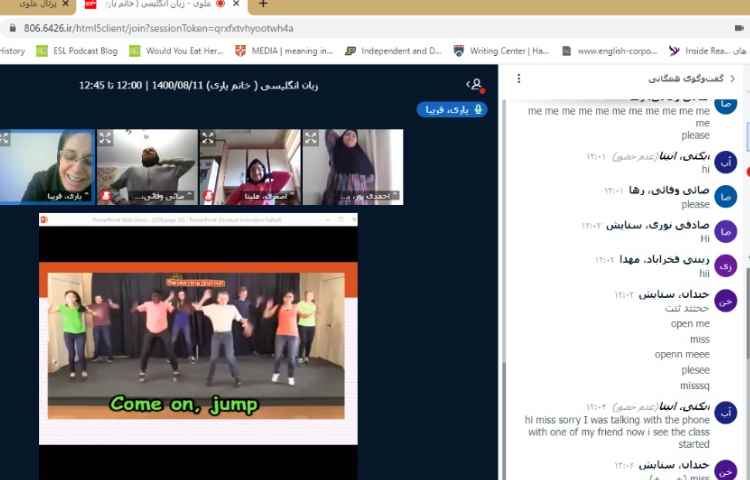Viewport: 750px width, 480px height.
Task: Open www.english-corpo bookmark
Action: (609, 51)
